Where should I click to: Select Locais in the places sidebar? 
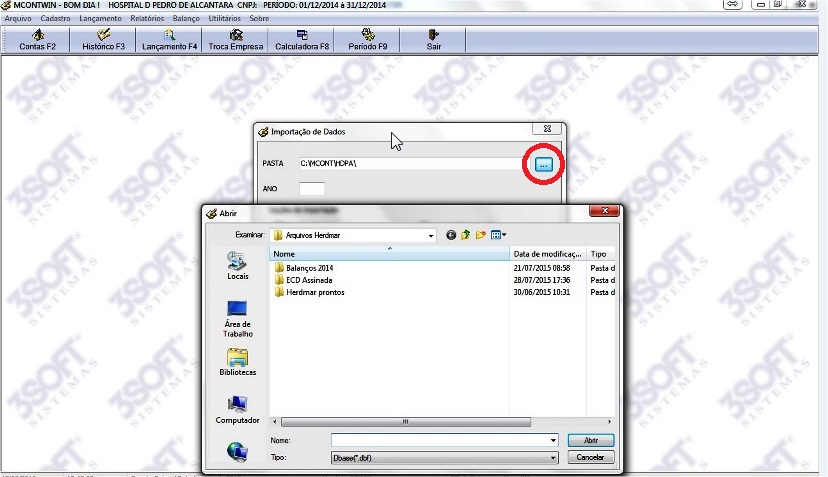click(237, 266)
